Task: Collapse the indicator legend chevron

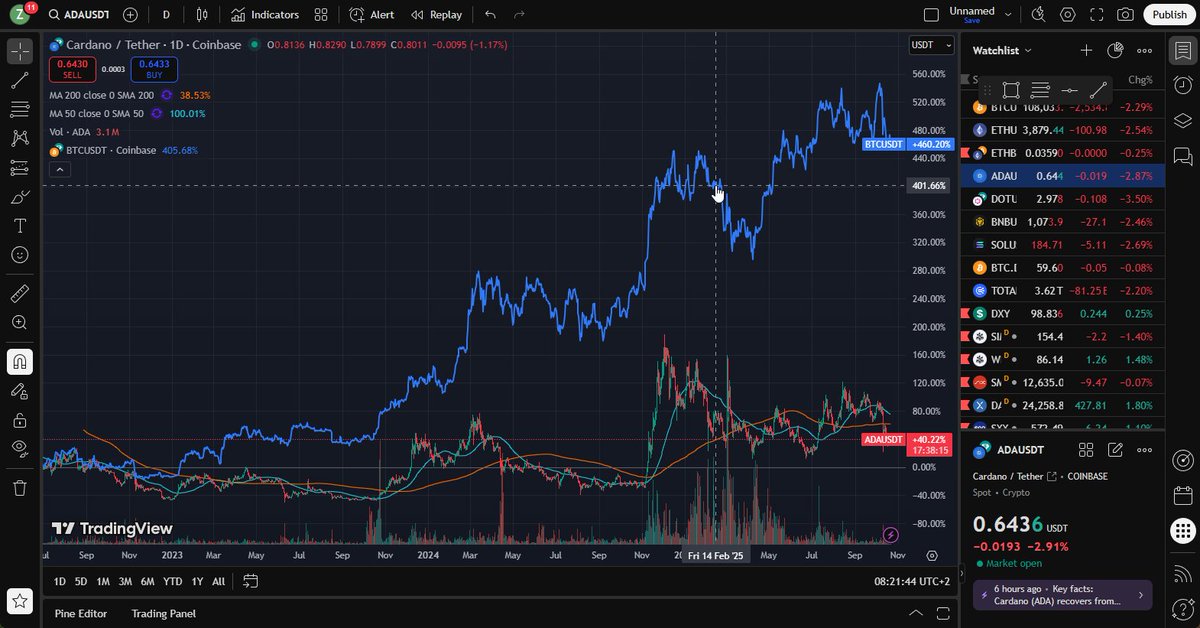Action: point(59,170)
